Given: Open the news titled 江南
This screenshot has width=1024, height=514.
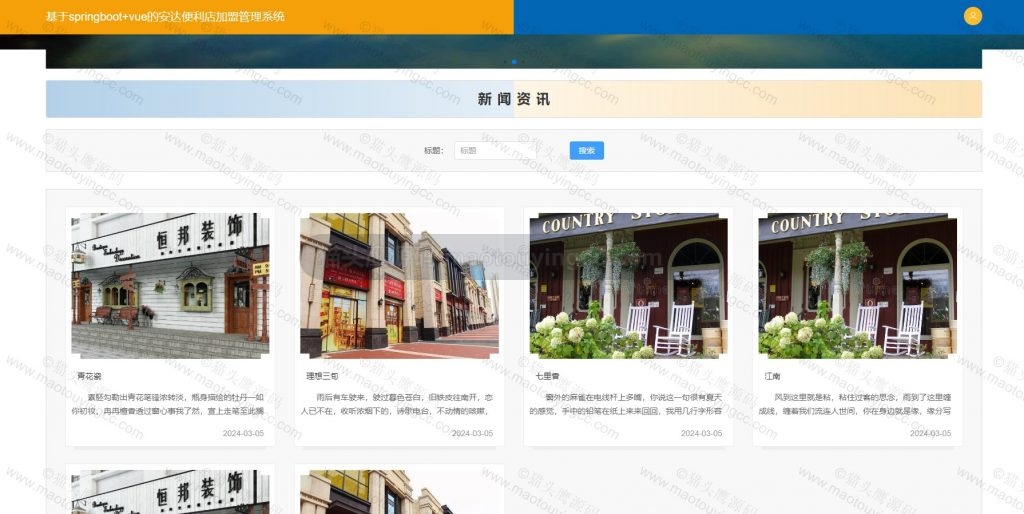Looking at the screenshot, I should 773,376.
